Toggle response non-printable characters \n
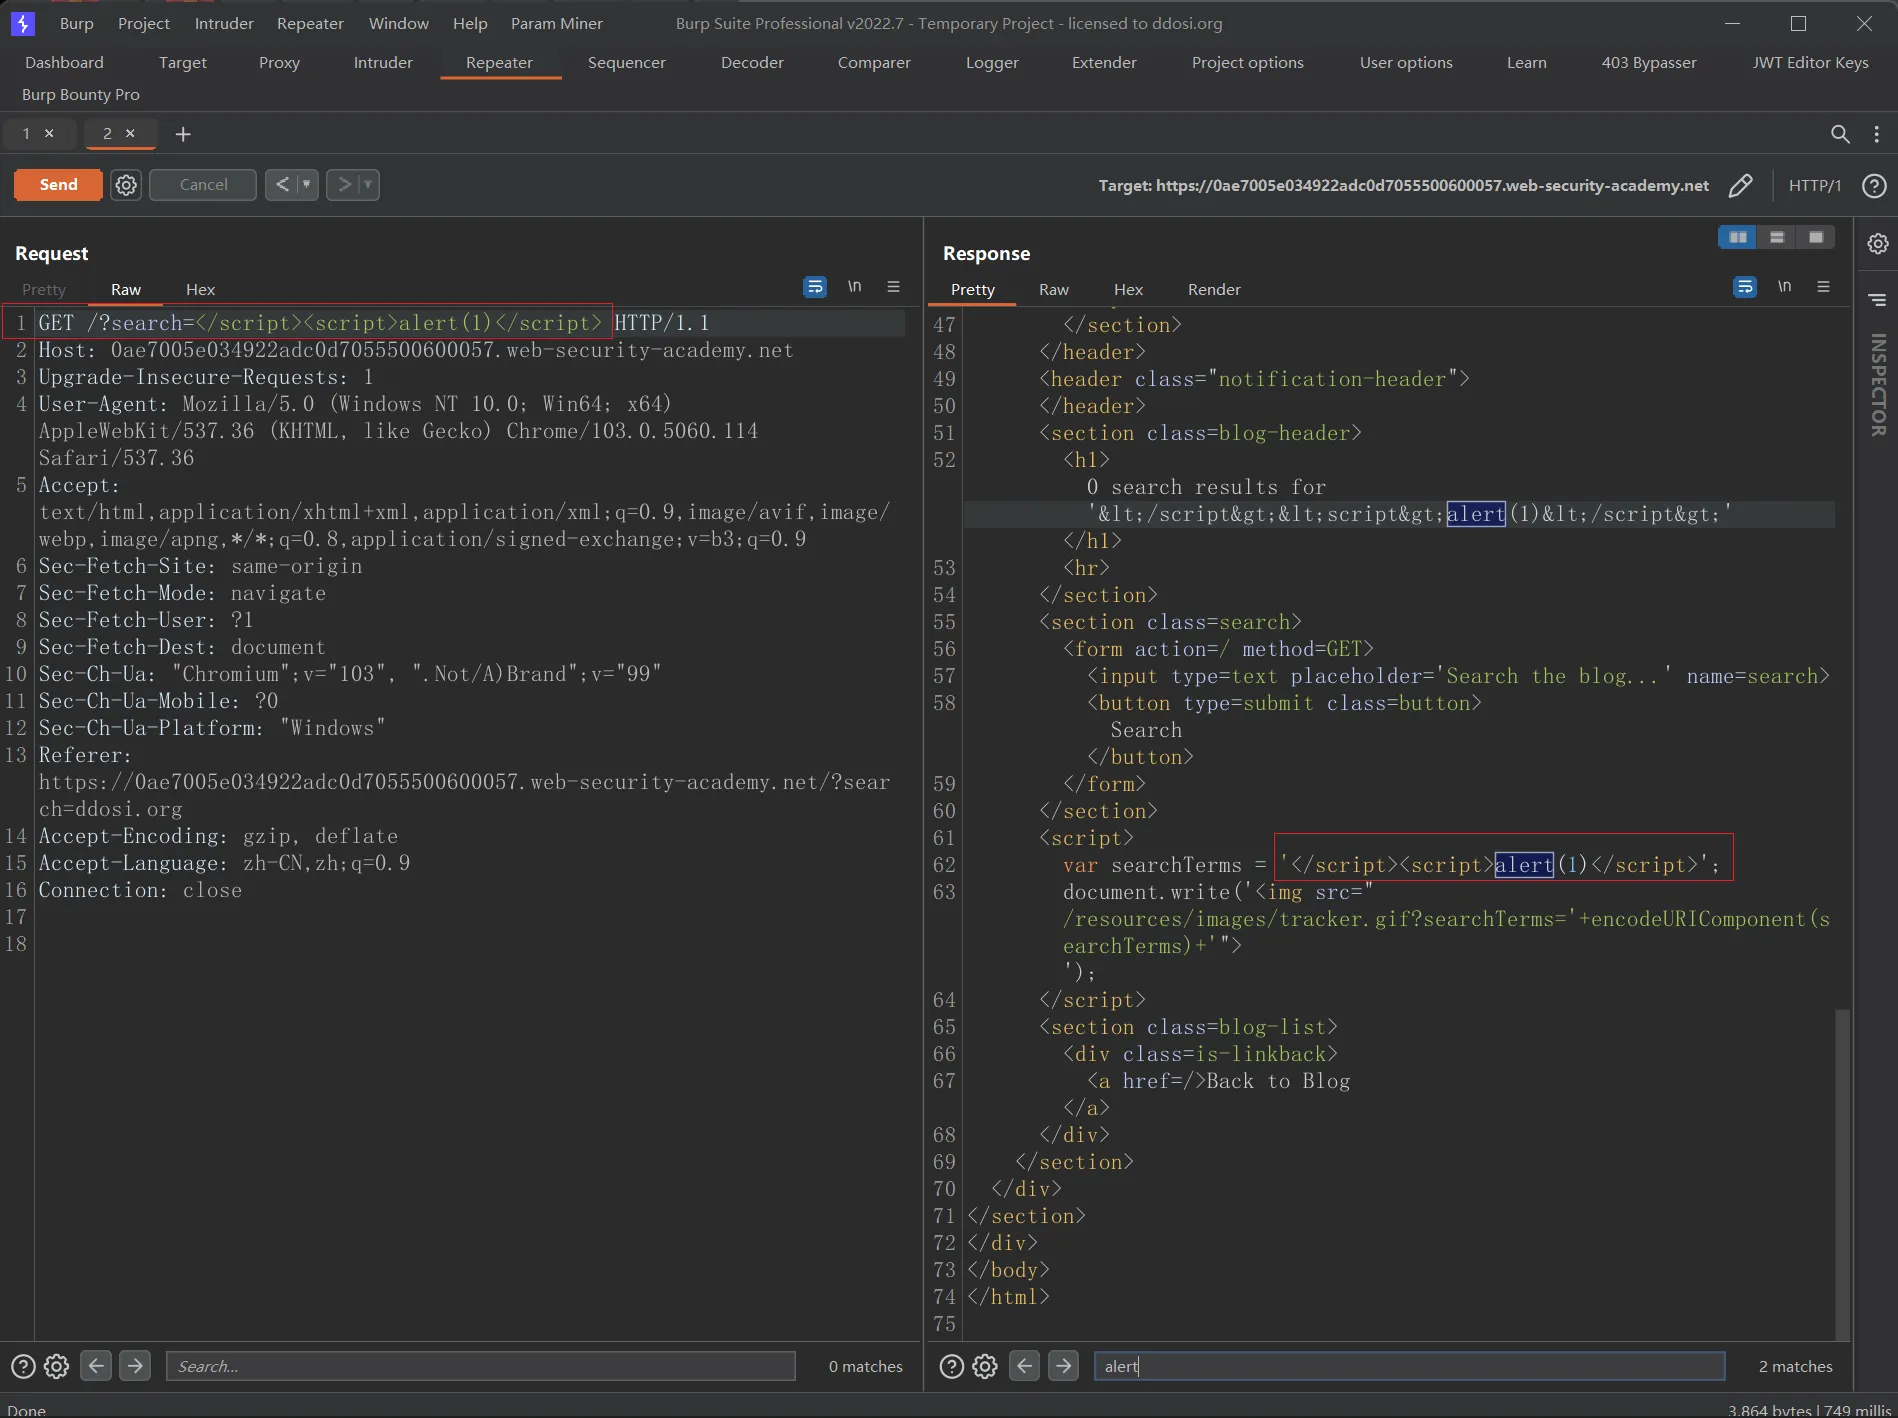 1784,287
